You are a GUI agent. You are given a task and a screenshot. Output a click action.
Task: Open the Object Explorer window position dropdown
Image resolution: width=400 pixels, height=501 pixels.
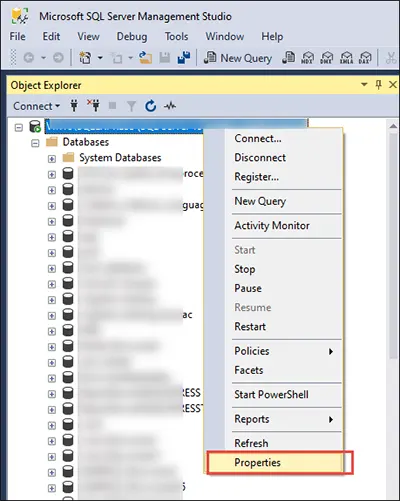click(x=364, y=85)
